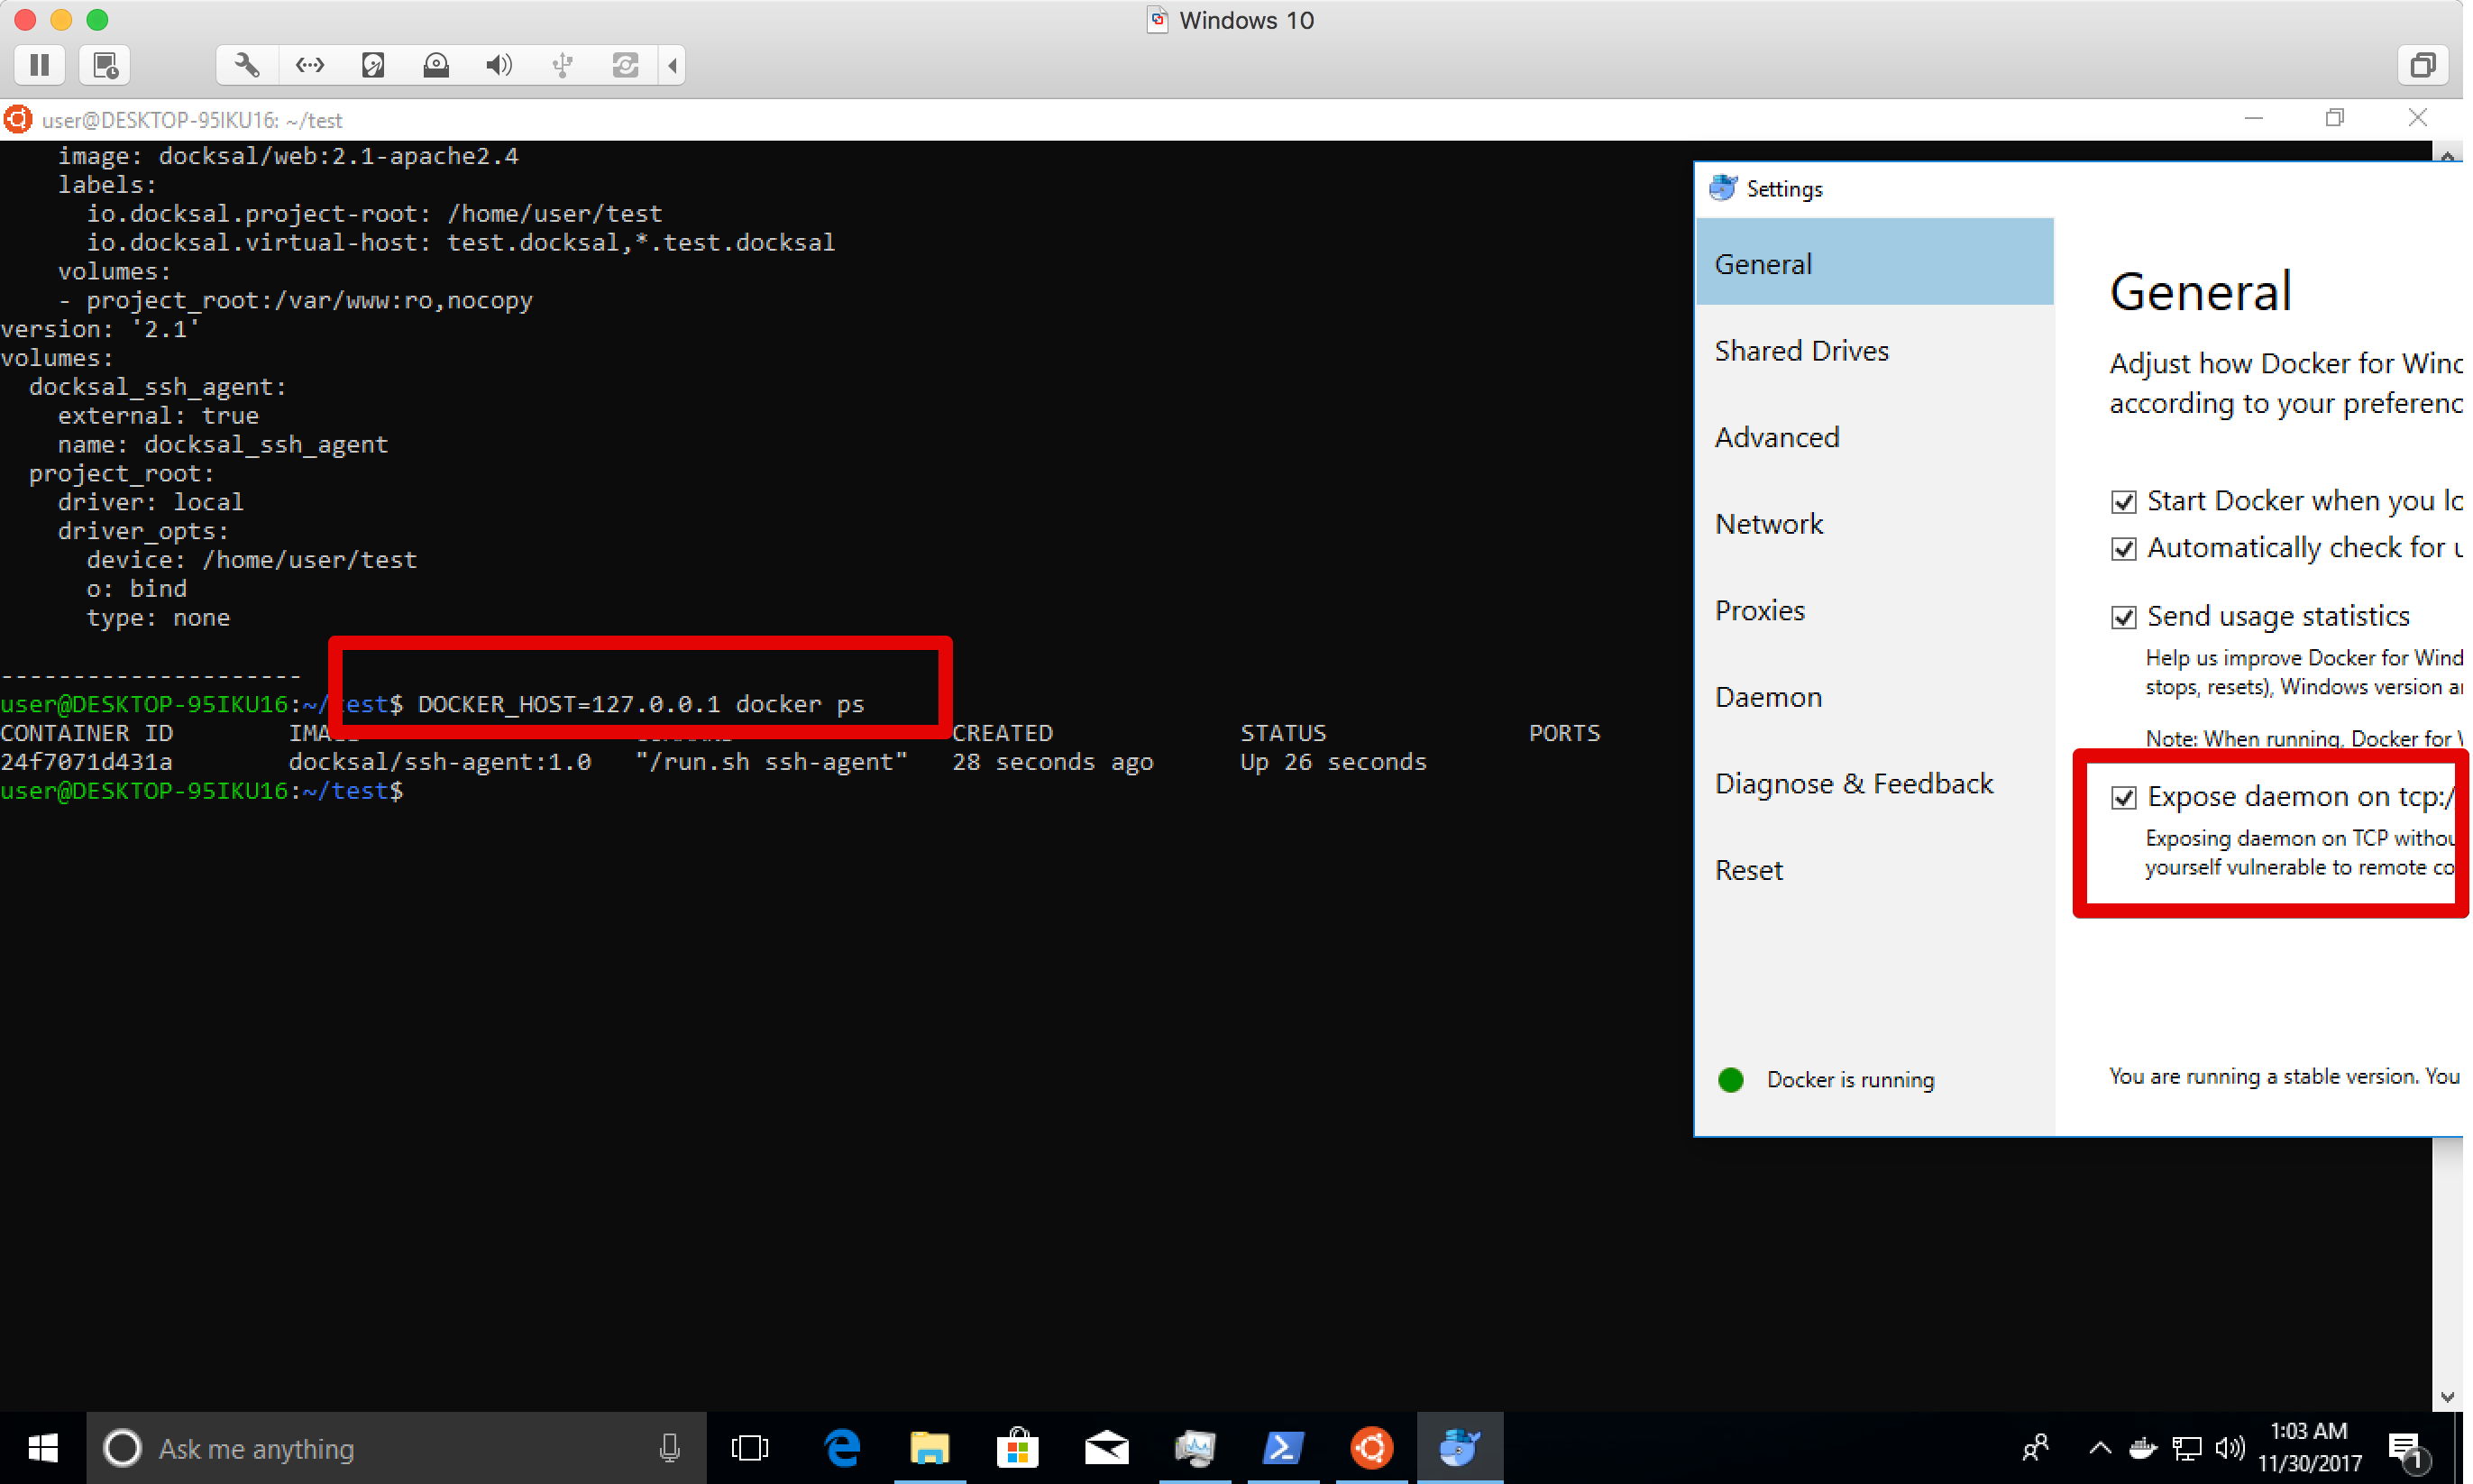Uncheck Expose daemon on tcp

click(2126, 797)
